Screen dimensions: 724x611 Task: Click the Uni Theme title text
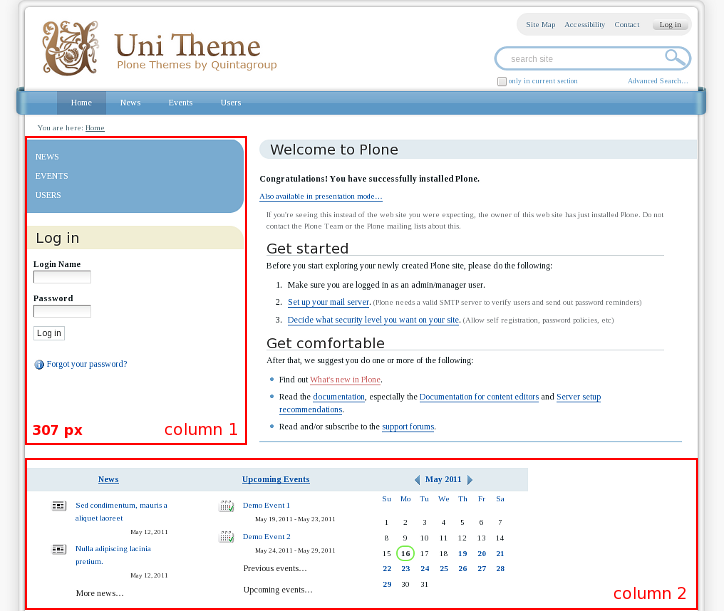(x=187, y=45)
